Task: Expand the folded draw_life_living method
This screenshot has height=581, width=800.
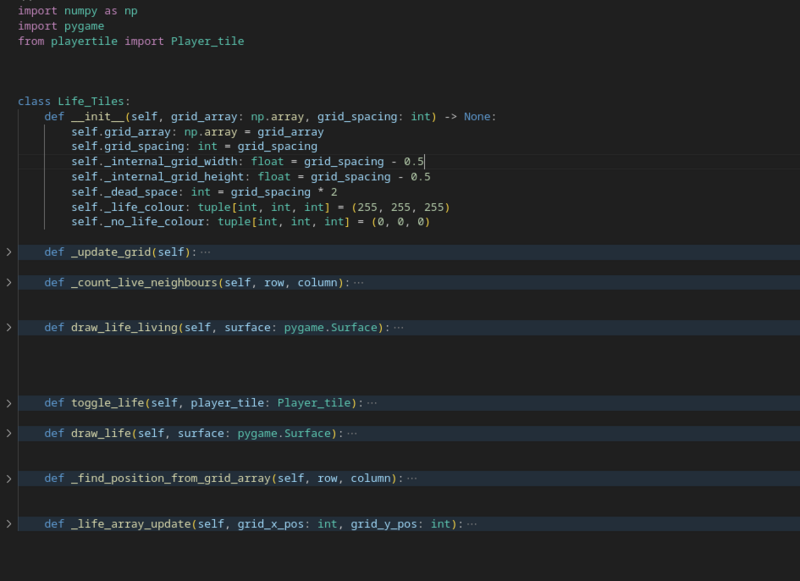Action: pos(9,327)
